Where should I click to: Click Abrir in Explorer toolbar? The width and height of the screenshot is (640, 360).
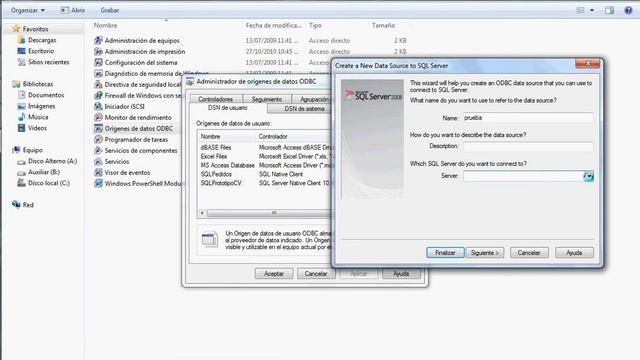(x=73, y=10)
